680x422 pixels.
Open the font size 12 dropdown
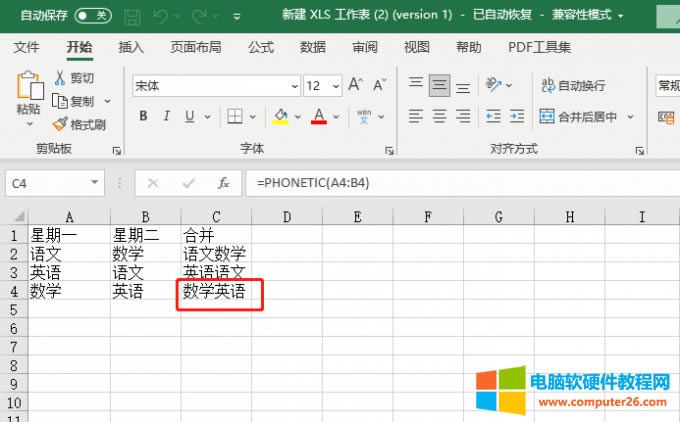pyautogui.click(x=336, y=86)
